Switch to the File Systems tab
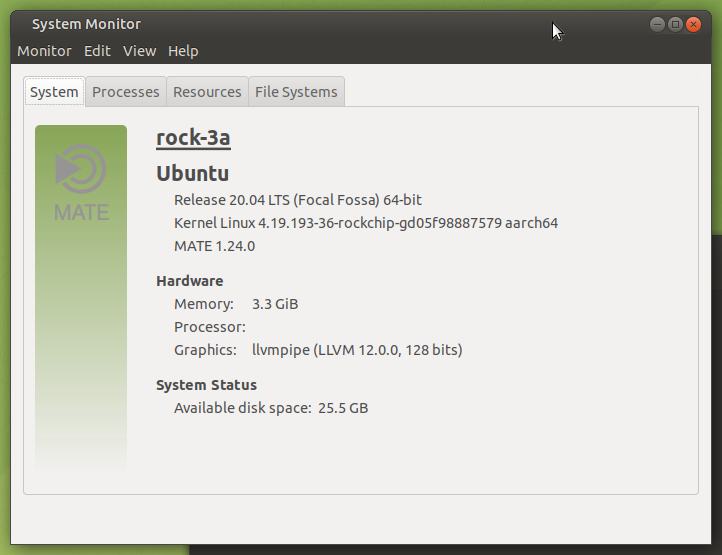722x555 pixels. [x=296, y=92]
